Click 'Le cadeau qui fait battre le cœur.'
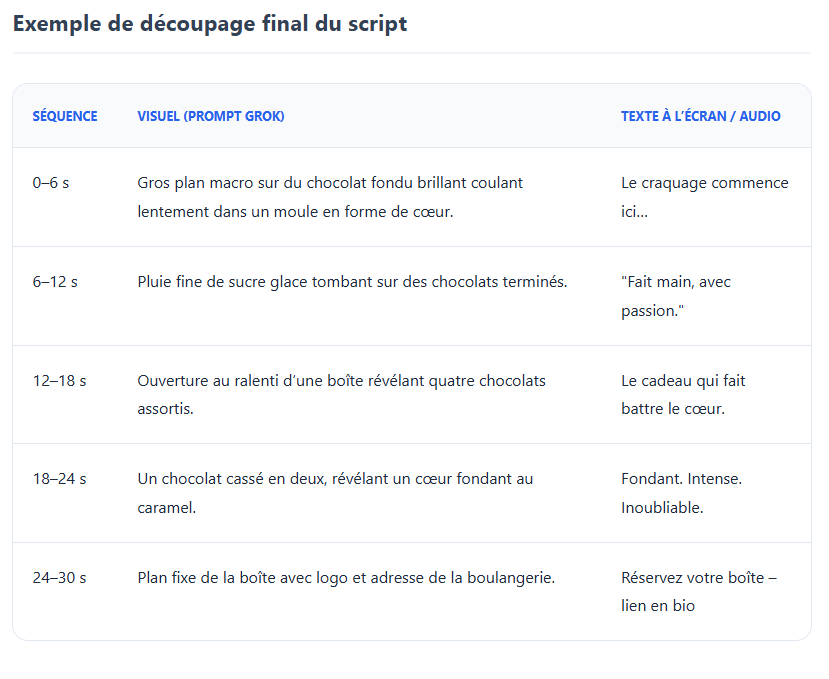 (683, 394)
